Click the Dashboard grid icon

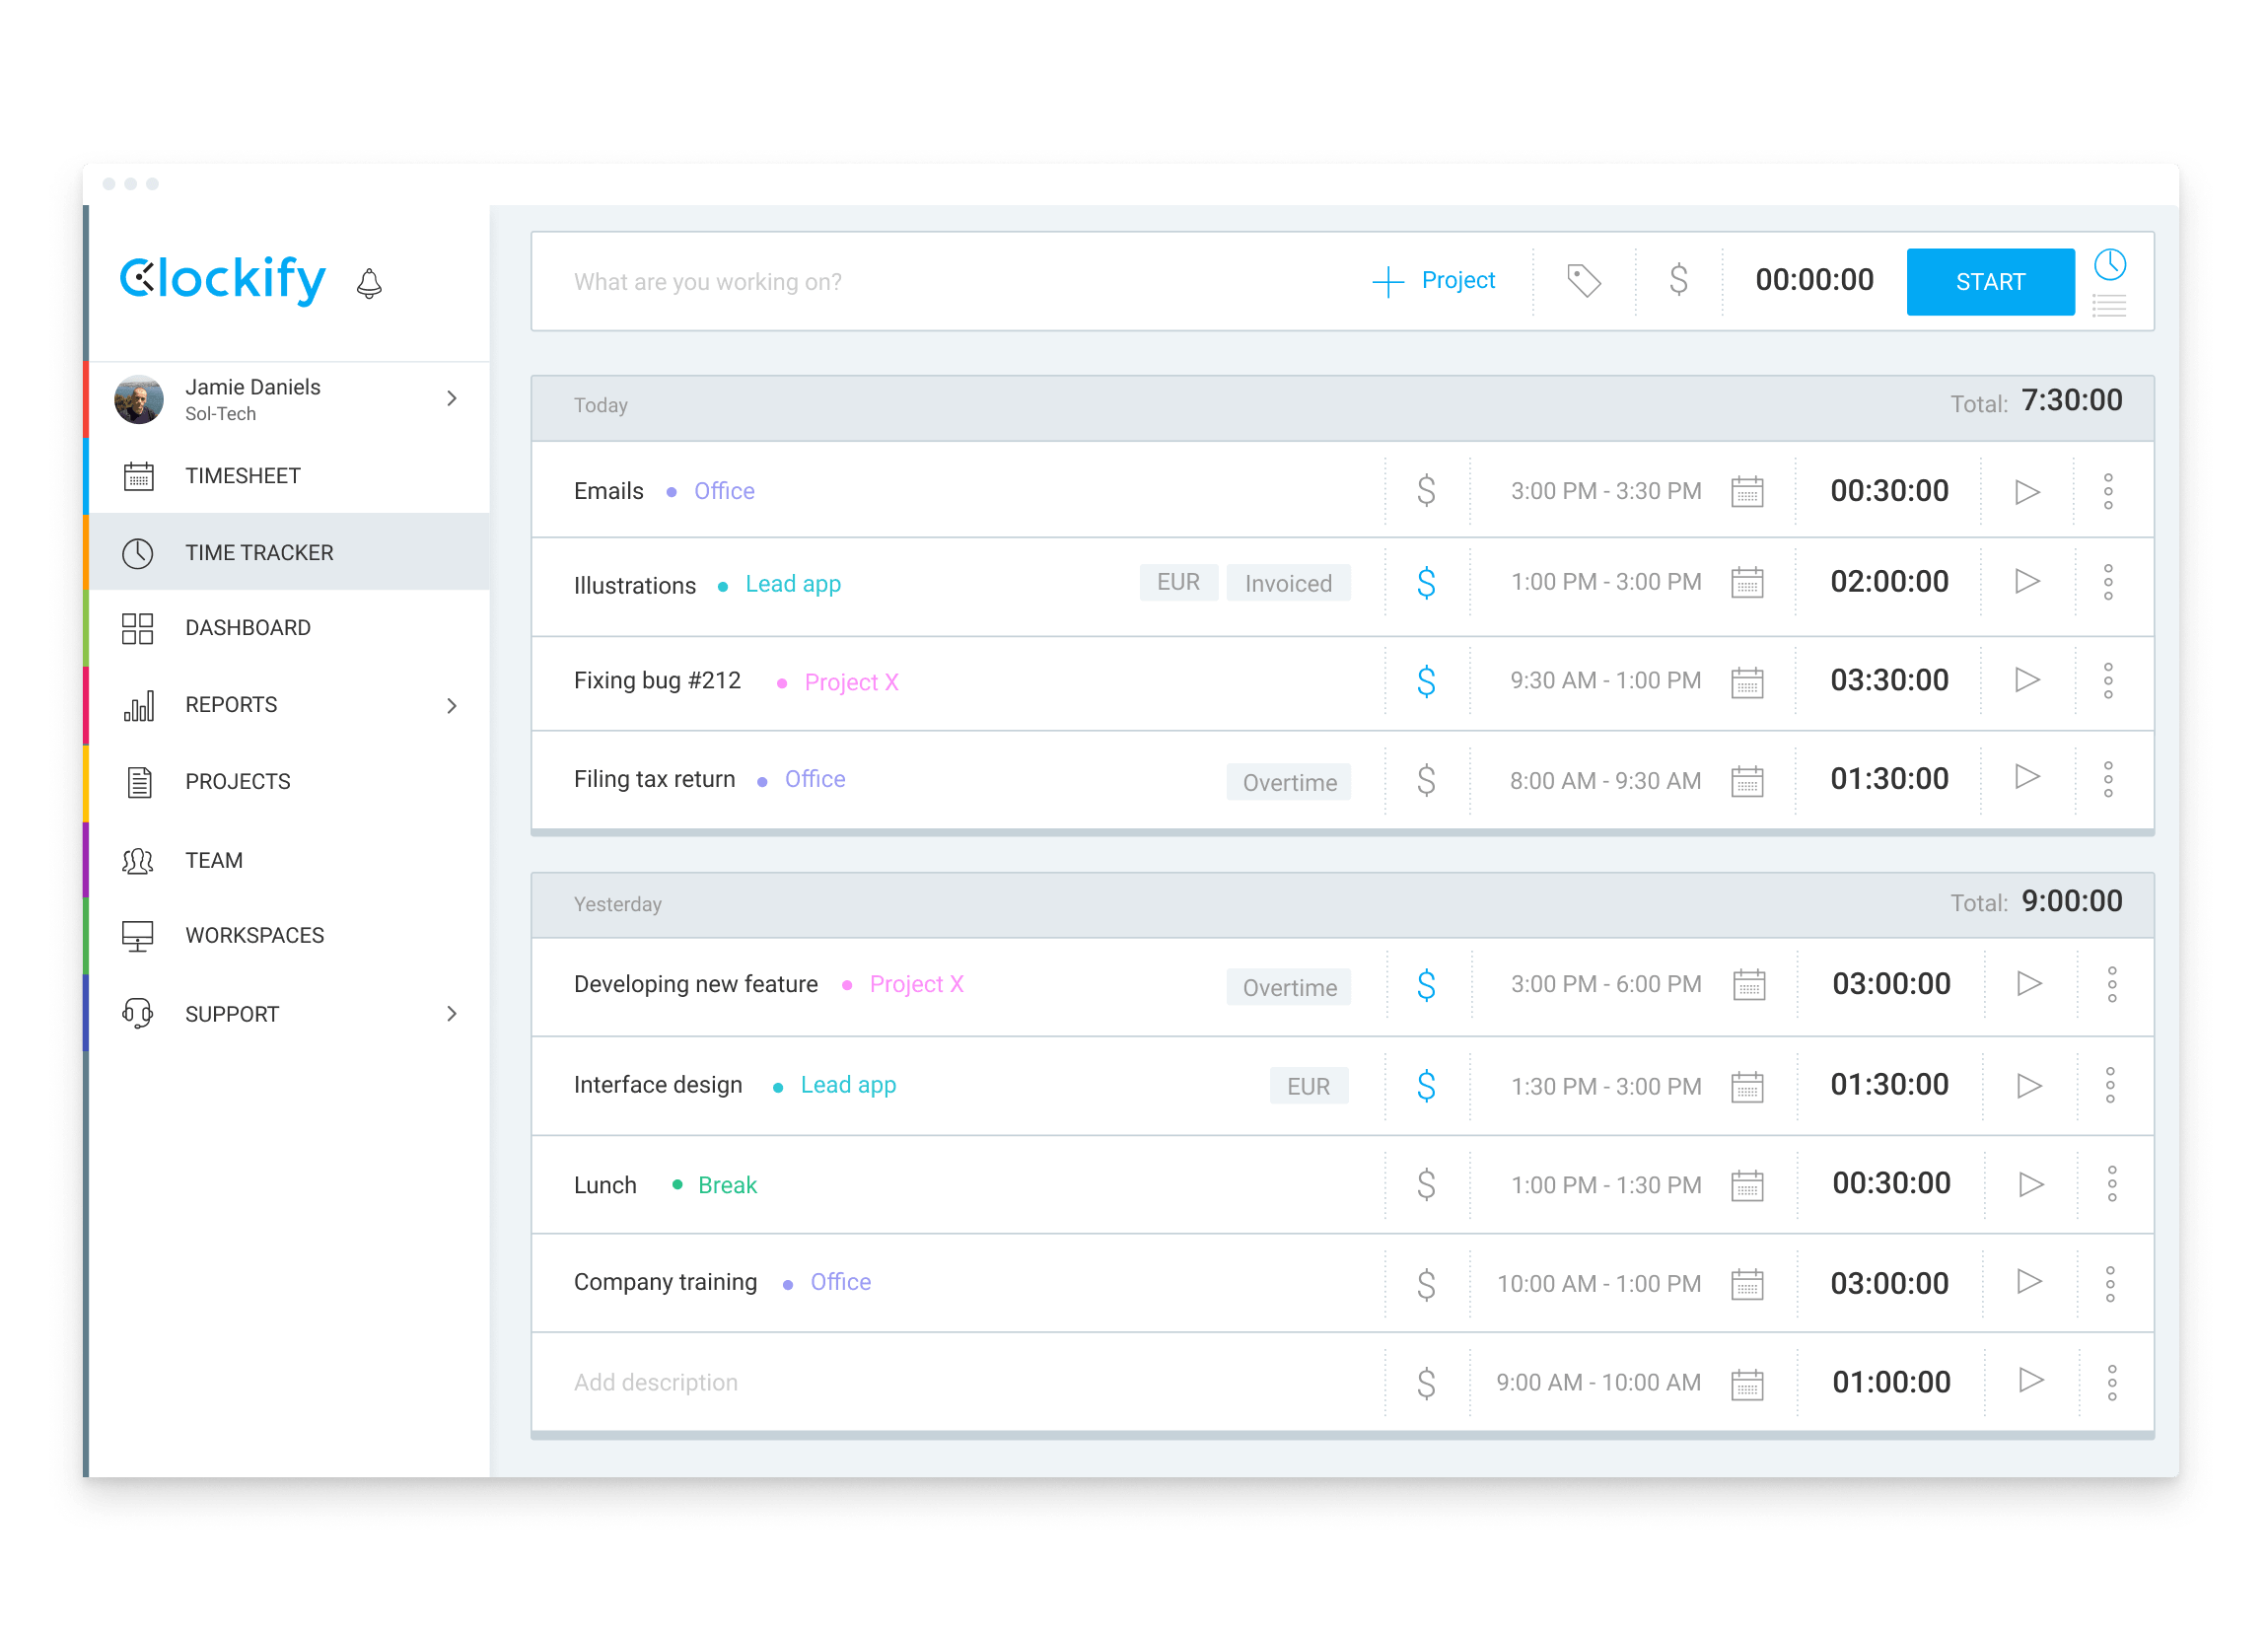(137, 626)
